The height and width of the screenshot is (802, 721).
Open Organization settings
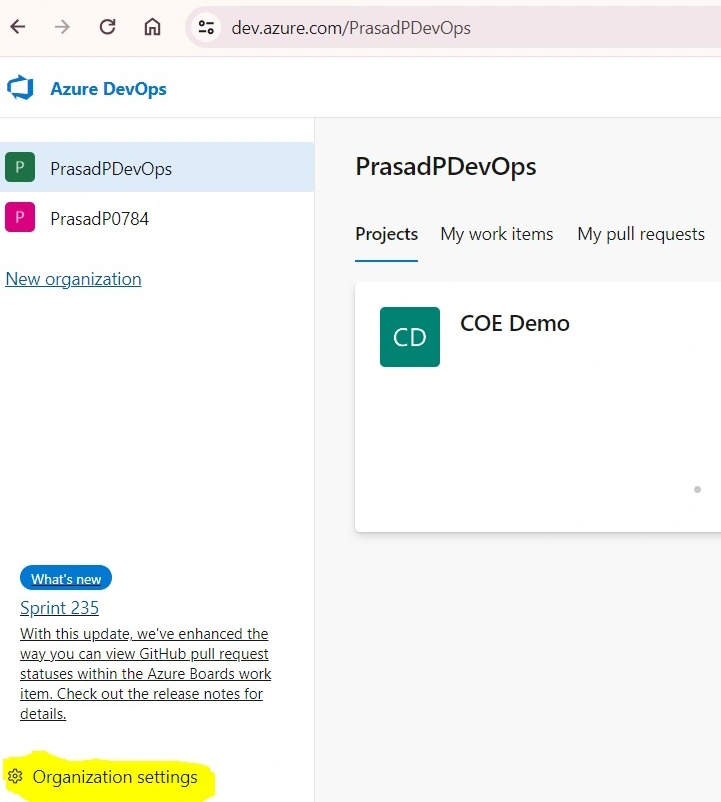[115, 777]
